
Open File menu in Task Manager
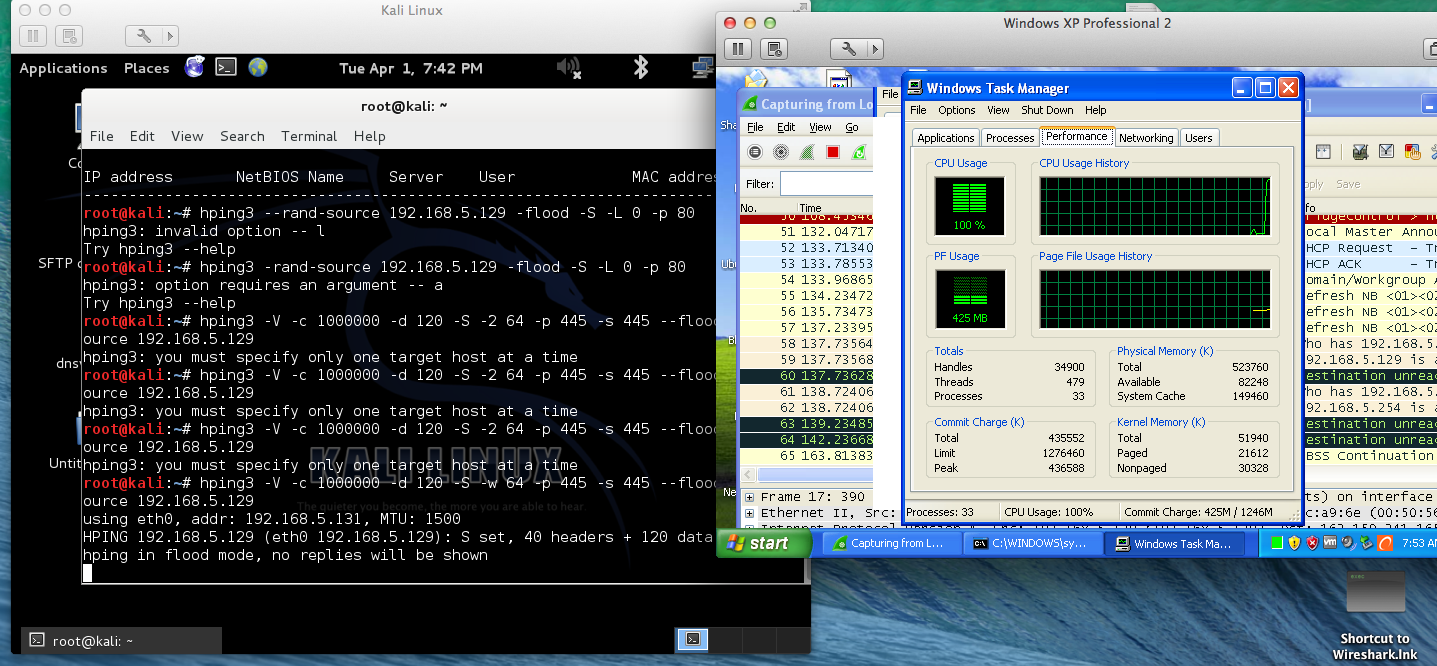tap(918, 110)
